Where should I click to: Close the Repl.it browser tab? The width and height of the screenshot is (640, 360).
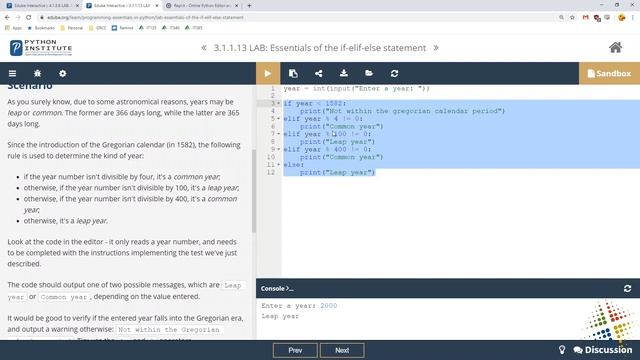point(237,6)
